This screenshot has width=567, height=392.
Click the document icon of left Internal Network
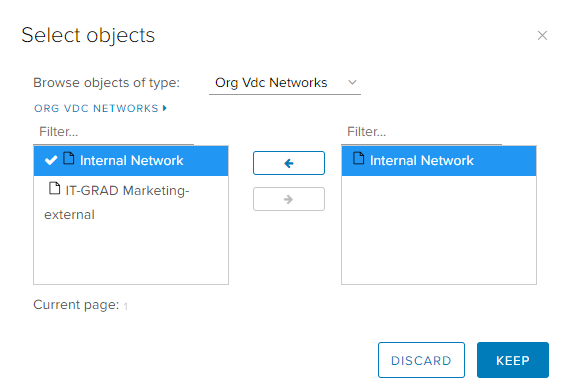[69, 158]
